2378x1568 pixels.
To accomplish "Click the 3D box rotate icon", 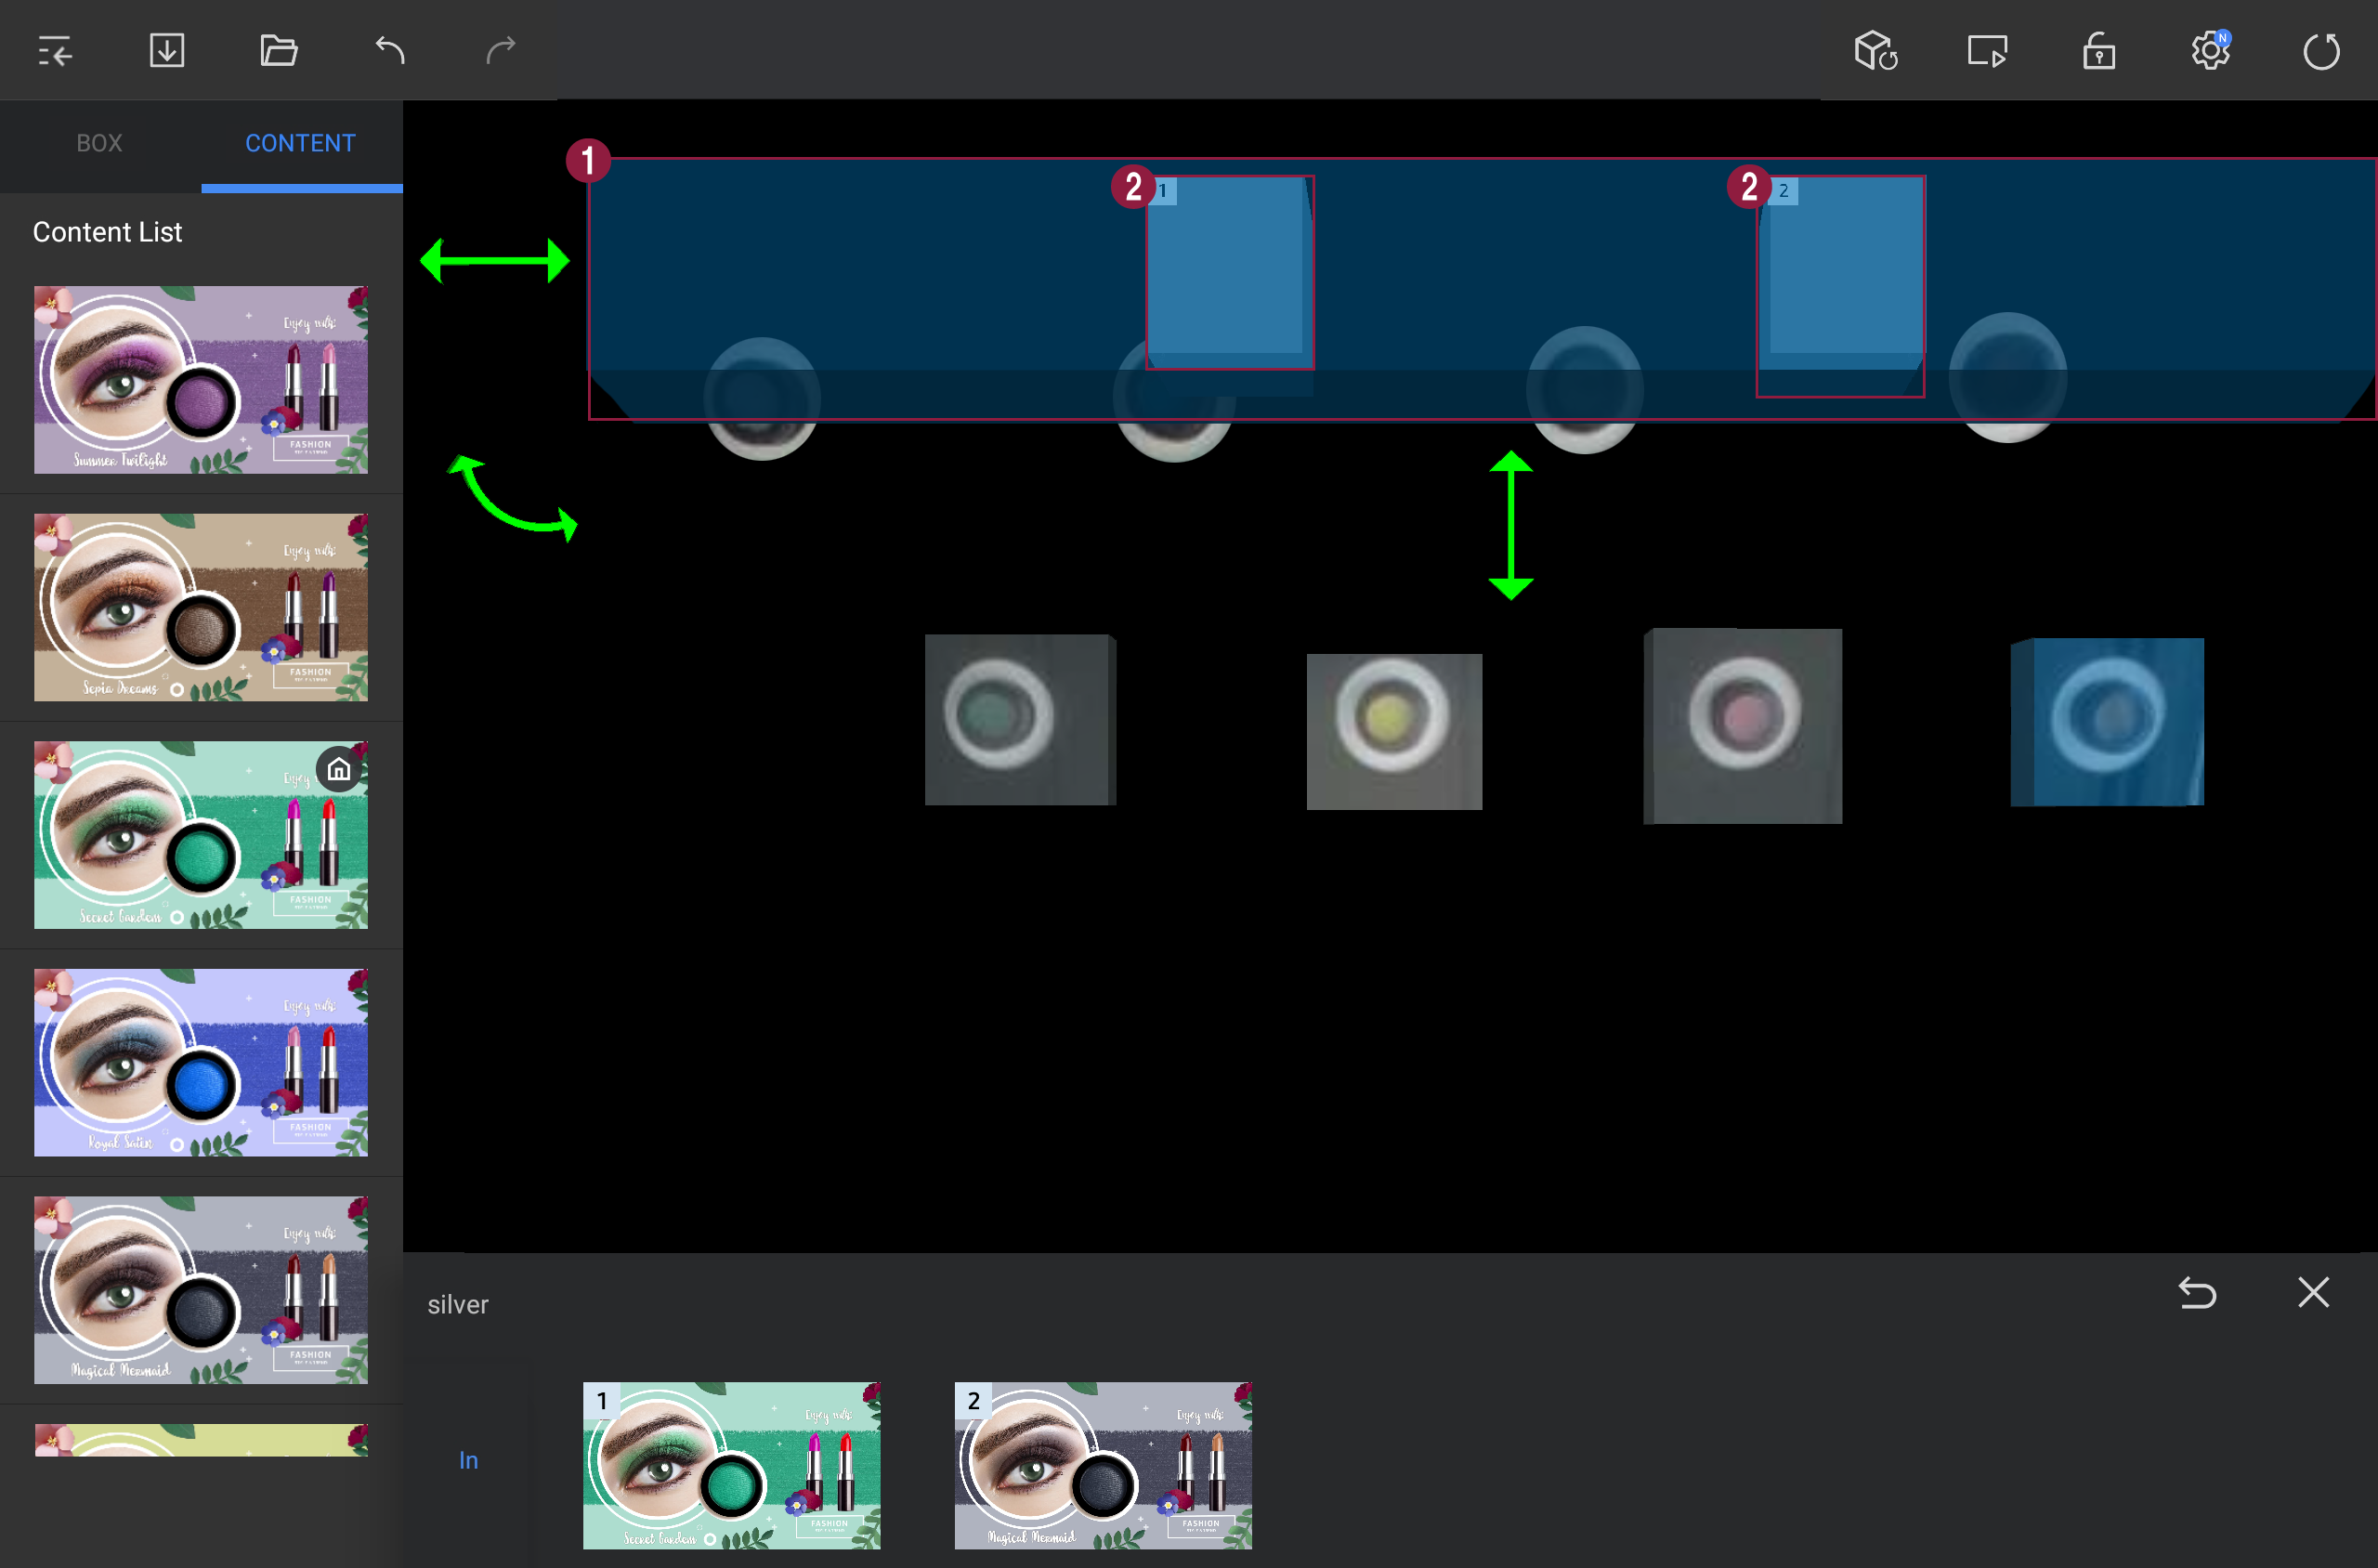I will tap(1875, 50).
